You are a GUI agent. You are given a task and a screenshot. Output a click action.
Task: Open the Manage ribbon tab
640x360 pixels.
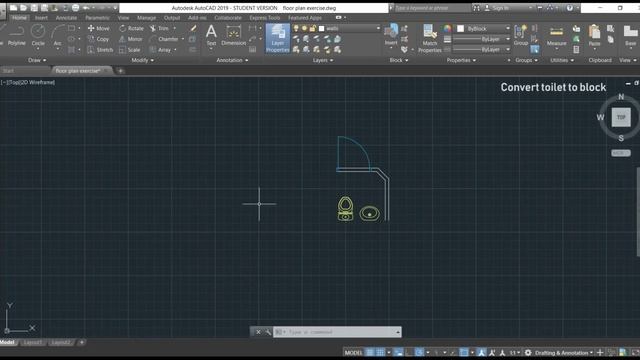pos(146,18)
